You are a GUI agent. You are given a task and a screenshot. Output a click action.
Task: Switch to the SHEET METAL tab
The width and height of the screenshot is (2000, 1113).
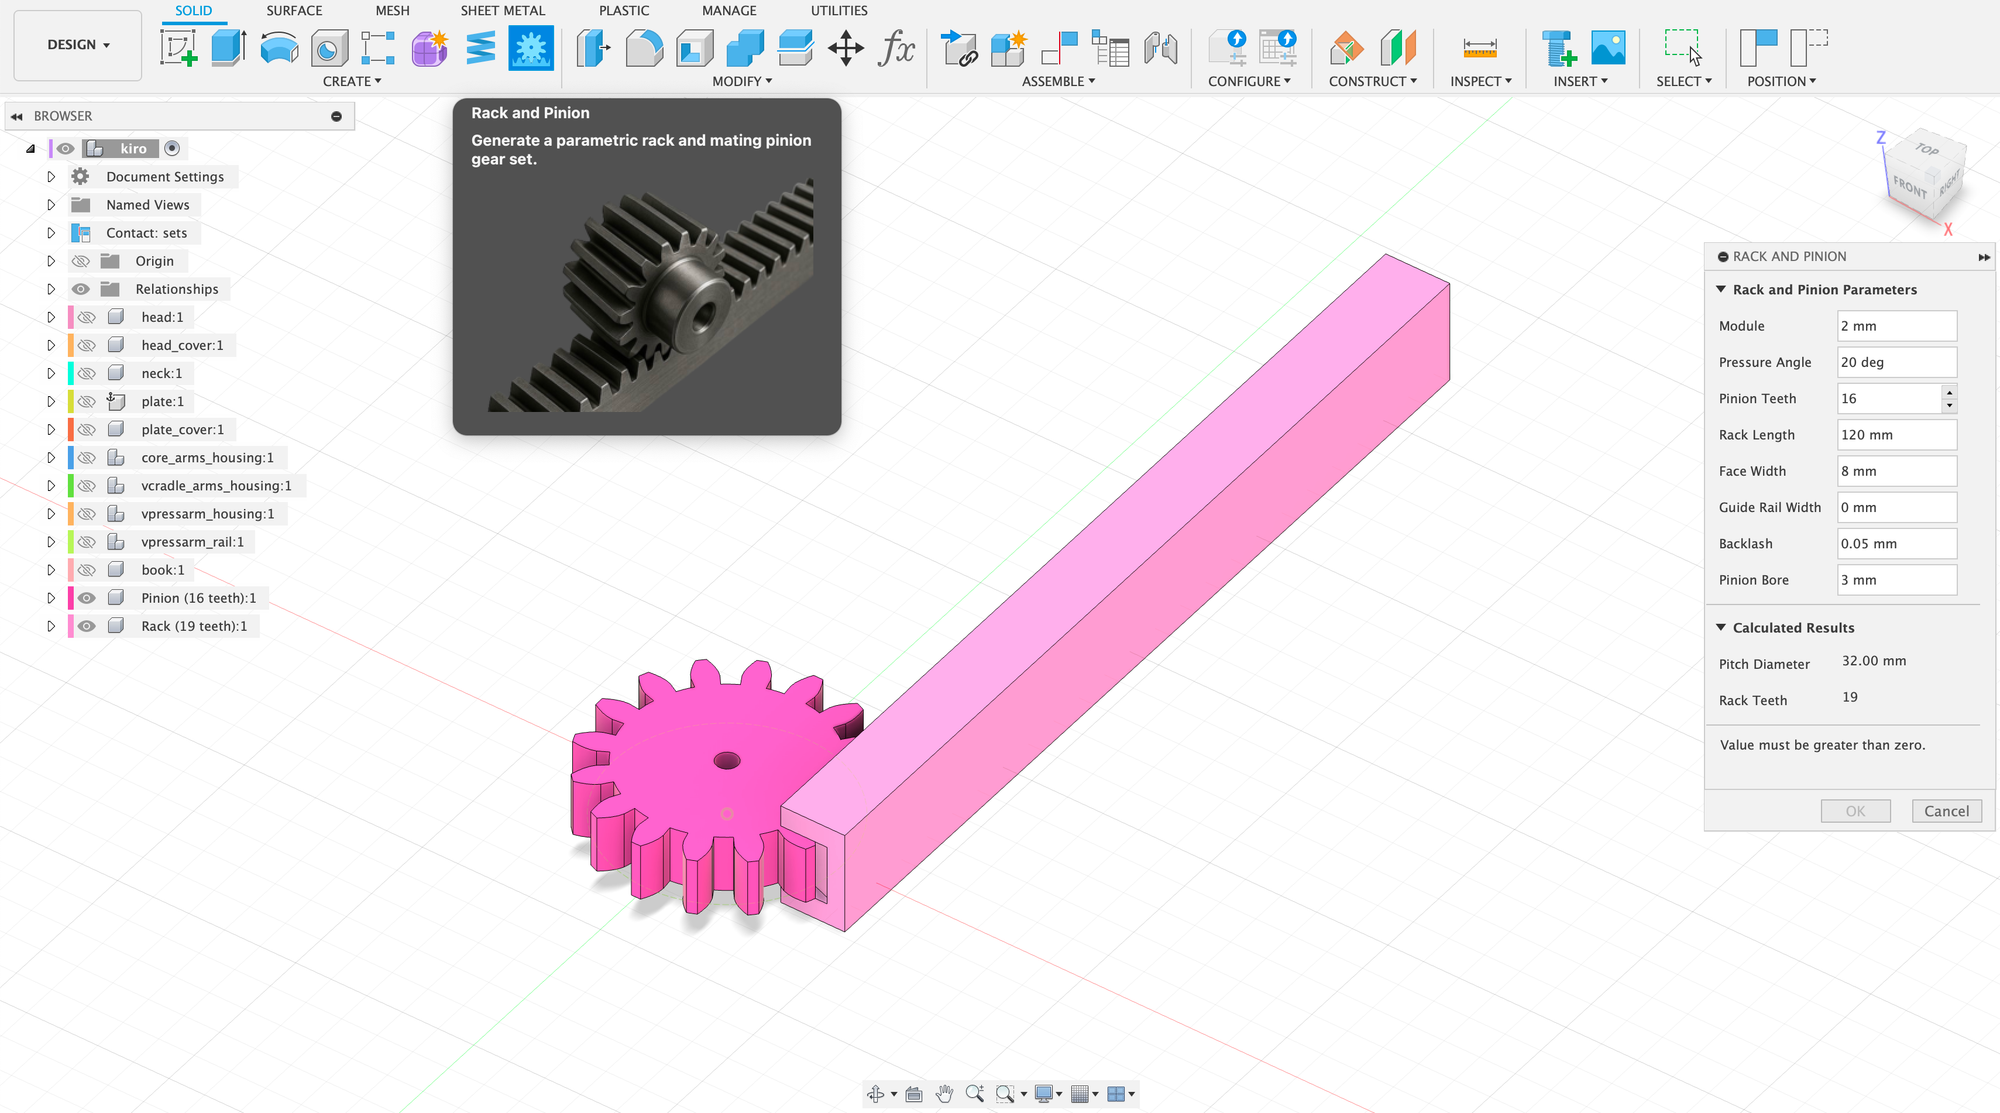point(502,11)
